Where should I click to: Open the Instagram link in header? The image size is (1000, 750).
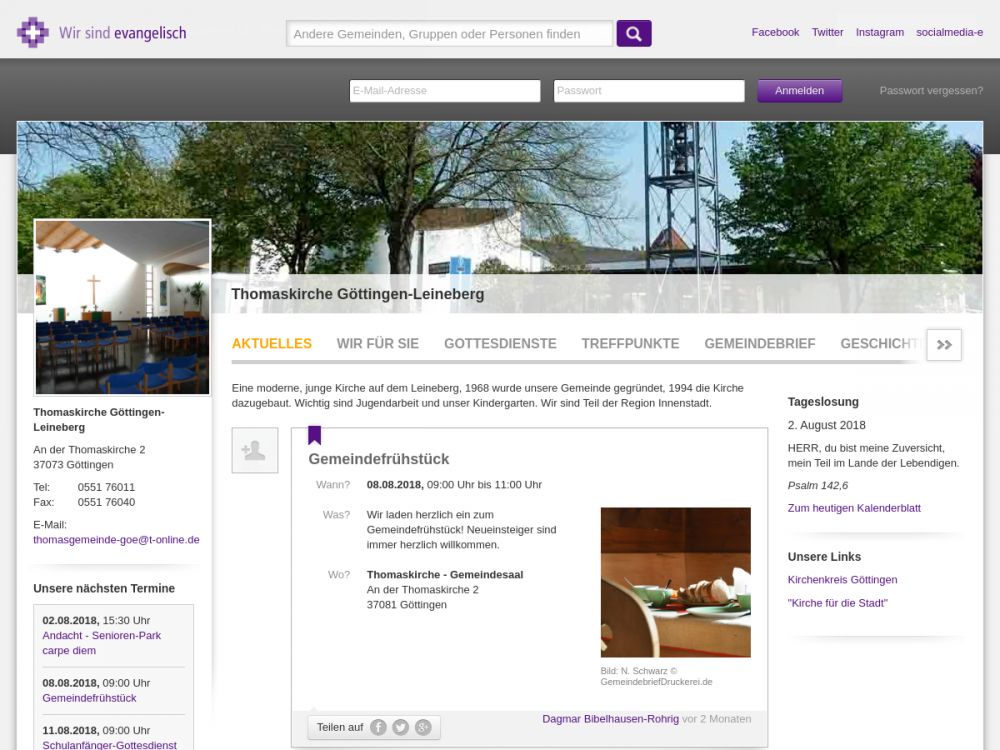[x=879, y=32]
